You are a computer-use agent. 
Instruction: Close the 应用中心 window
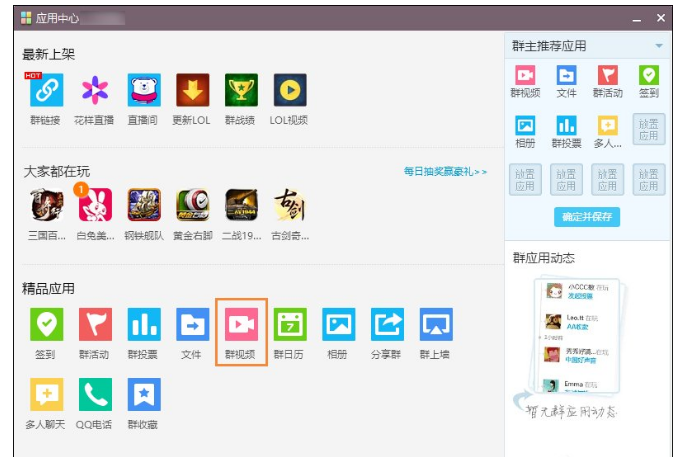[661, 18]
